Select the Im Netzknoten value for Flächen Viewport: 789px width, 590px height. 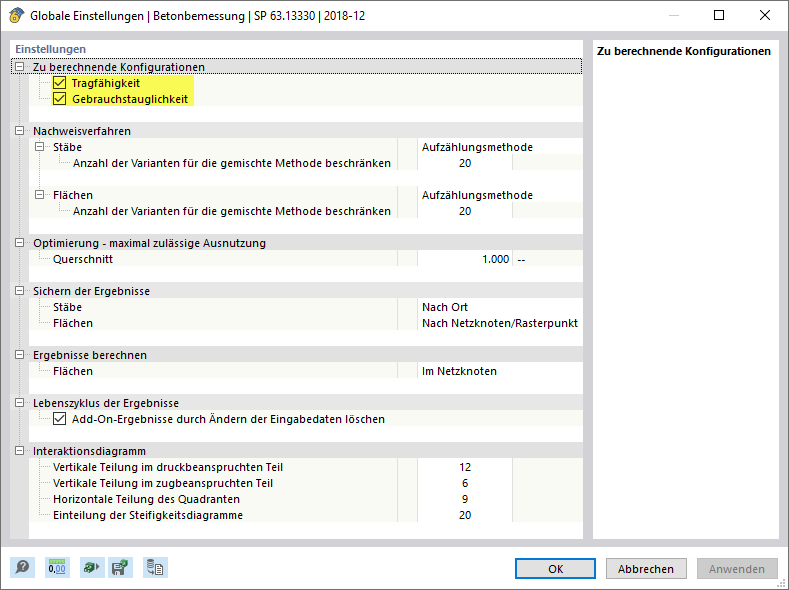pyautogui.click(x=500, y=371)
